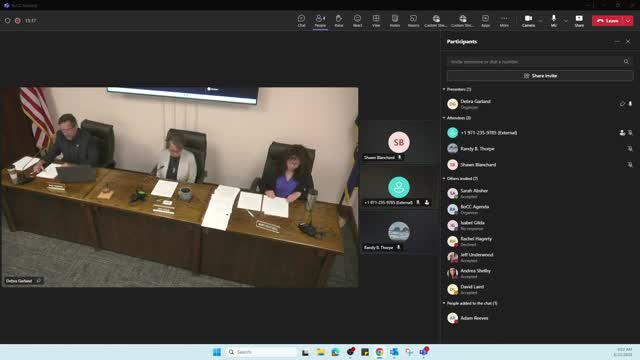Open breakout Rooms
This screenshot has height=360, width=640.
(413, 20)
